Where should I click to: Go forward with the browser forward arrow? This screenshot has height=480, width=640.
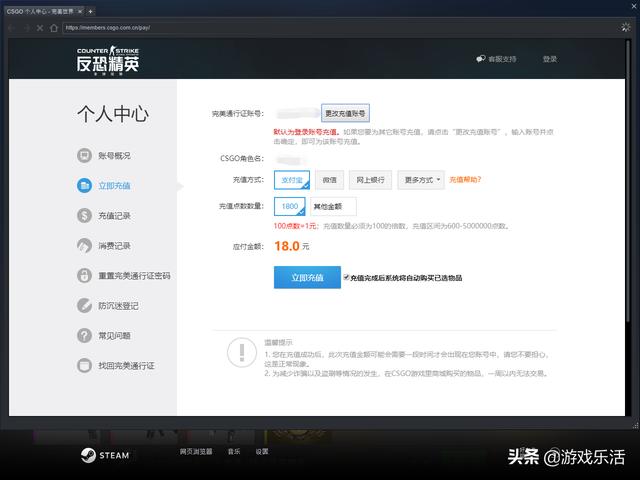26,28
